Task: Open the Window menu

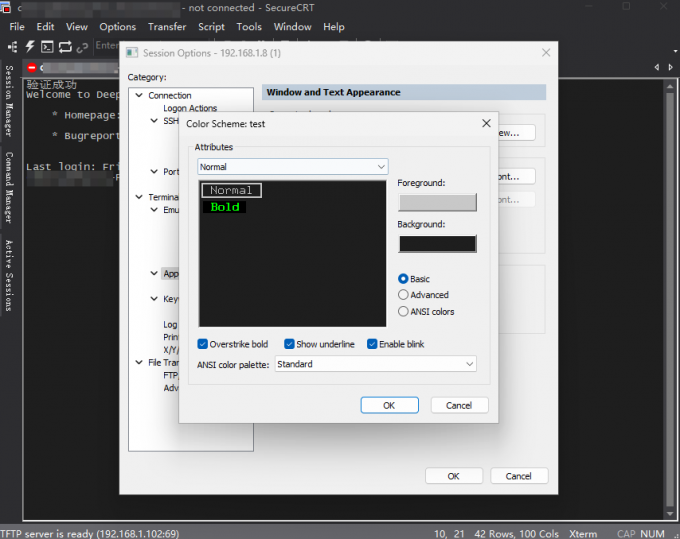Action: click(x=292, y=26)
